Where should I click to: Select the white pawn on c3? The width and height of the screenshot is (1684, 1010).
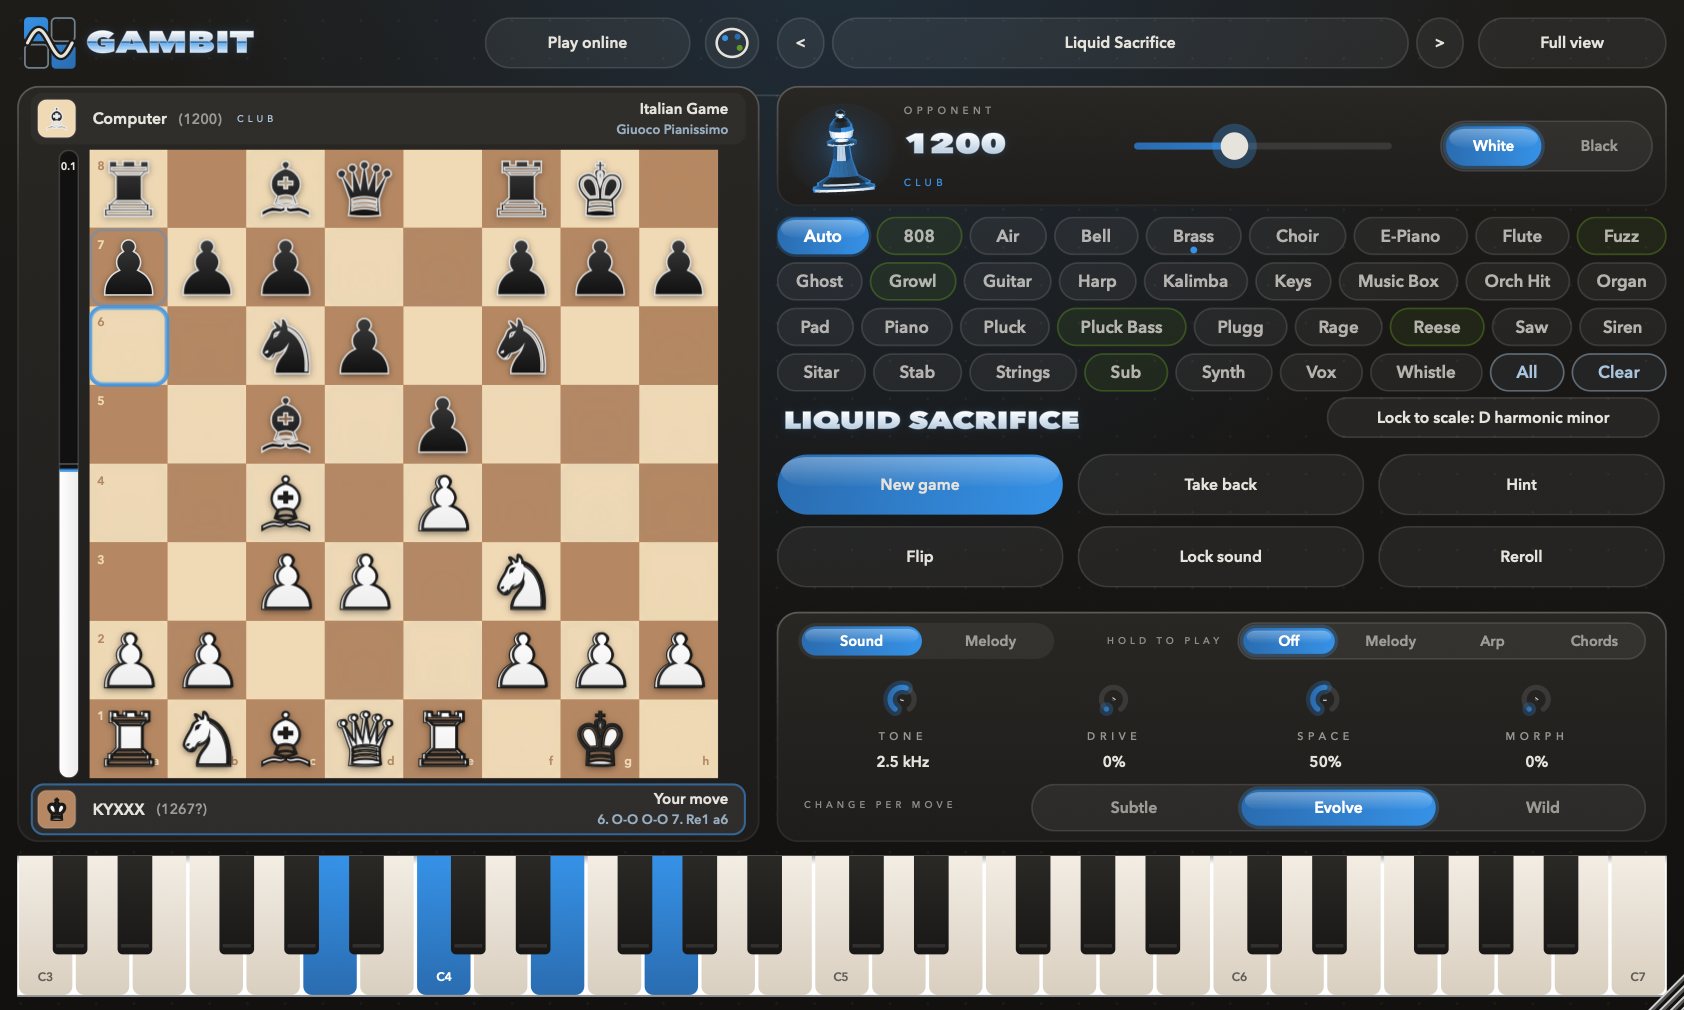(x=286, y=581)
